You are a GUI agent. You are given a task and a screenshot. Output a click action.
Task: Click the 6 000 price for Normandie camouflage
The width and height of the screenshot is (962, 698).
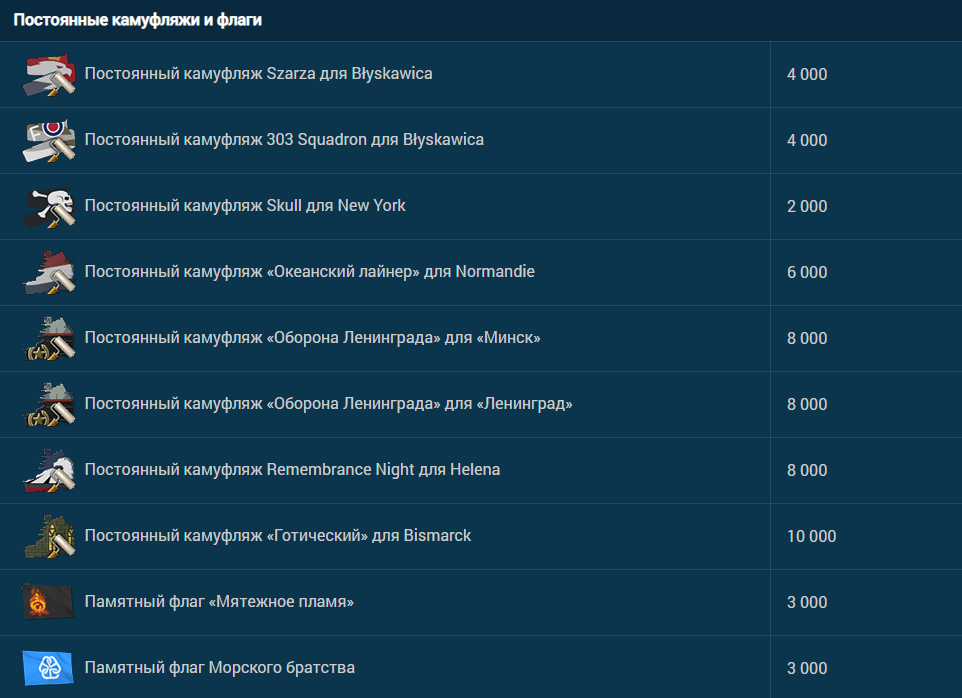click(807, 273)
